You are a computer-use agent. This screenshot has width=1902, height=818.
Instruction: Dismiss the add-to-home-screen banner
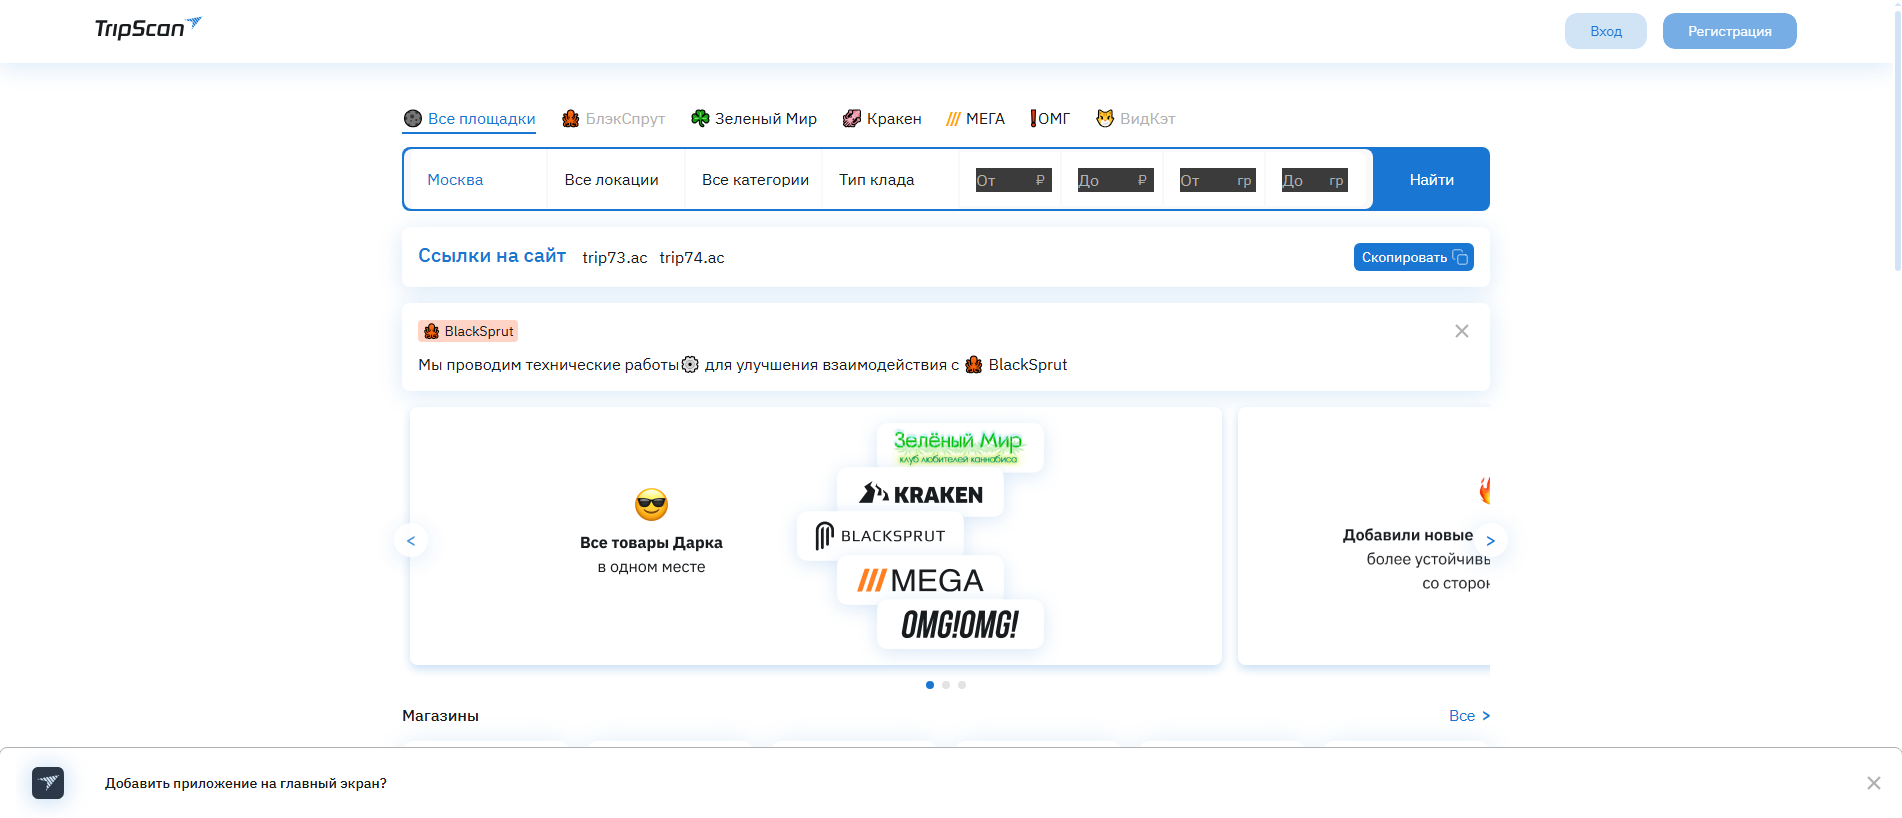1874,783
